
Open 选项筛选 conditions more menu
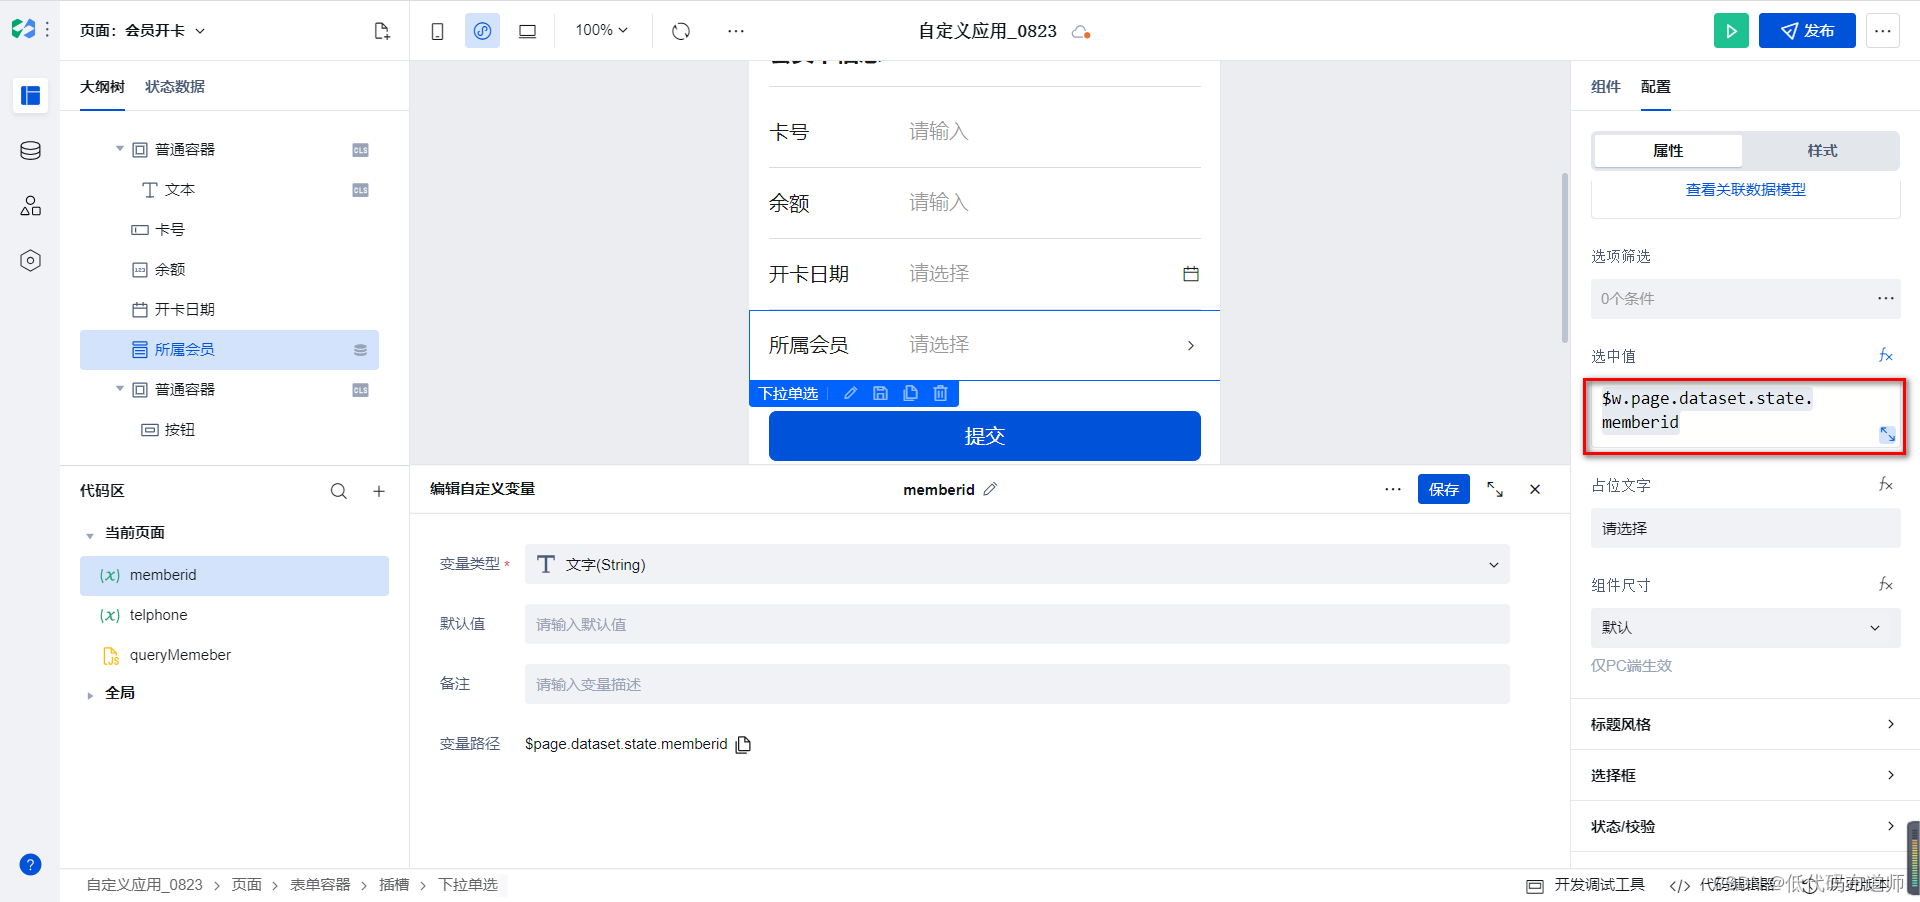[1885, 298]
